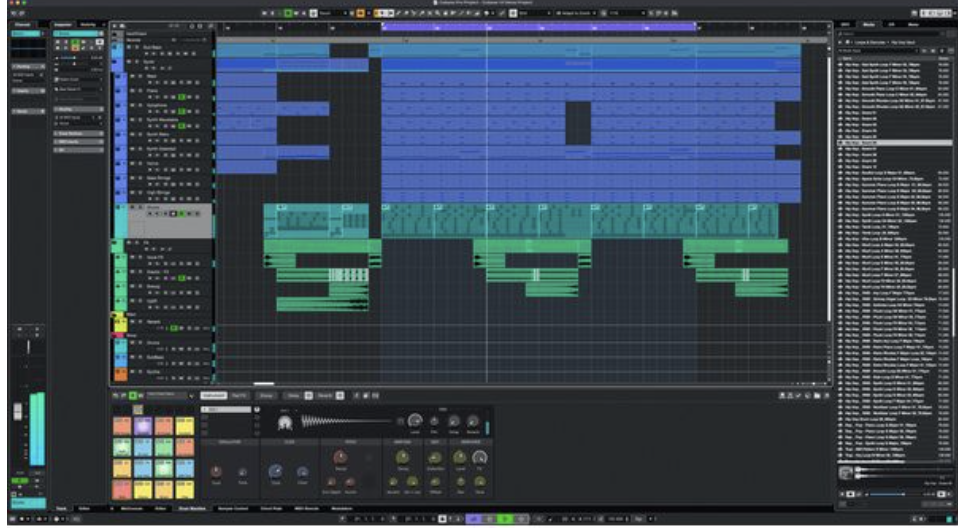Click the large round dial left of waveform
This screenshot has width=958, height=528.
pos(284,422)
